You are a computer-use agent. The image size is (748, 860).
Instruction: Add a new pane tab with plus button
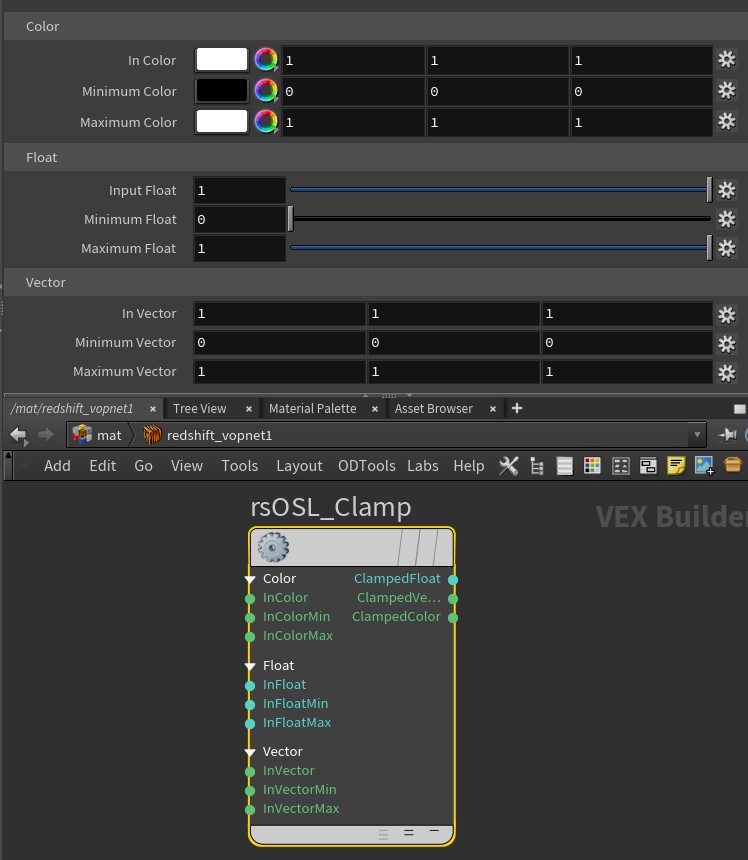coord(517,408)
